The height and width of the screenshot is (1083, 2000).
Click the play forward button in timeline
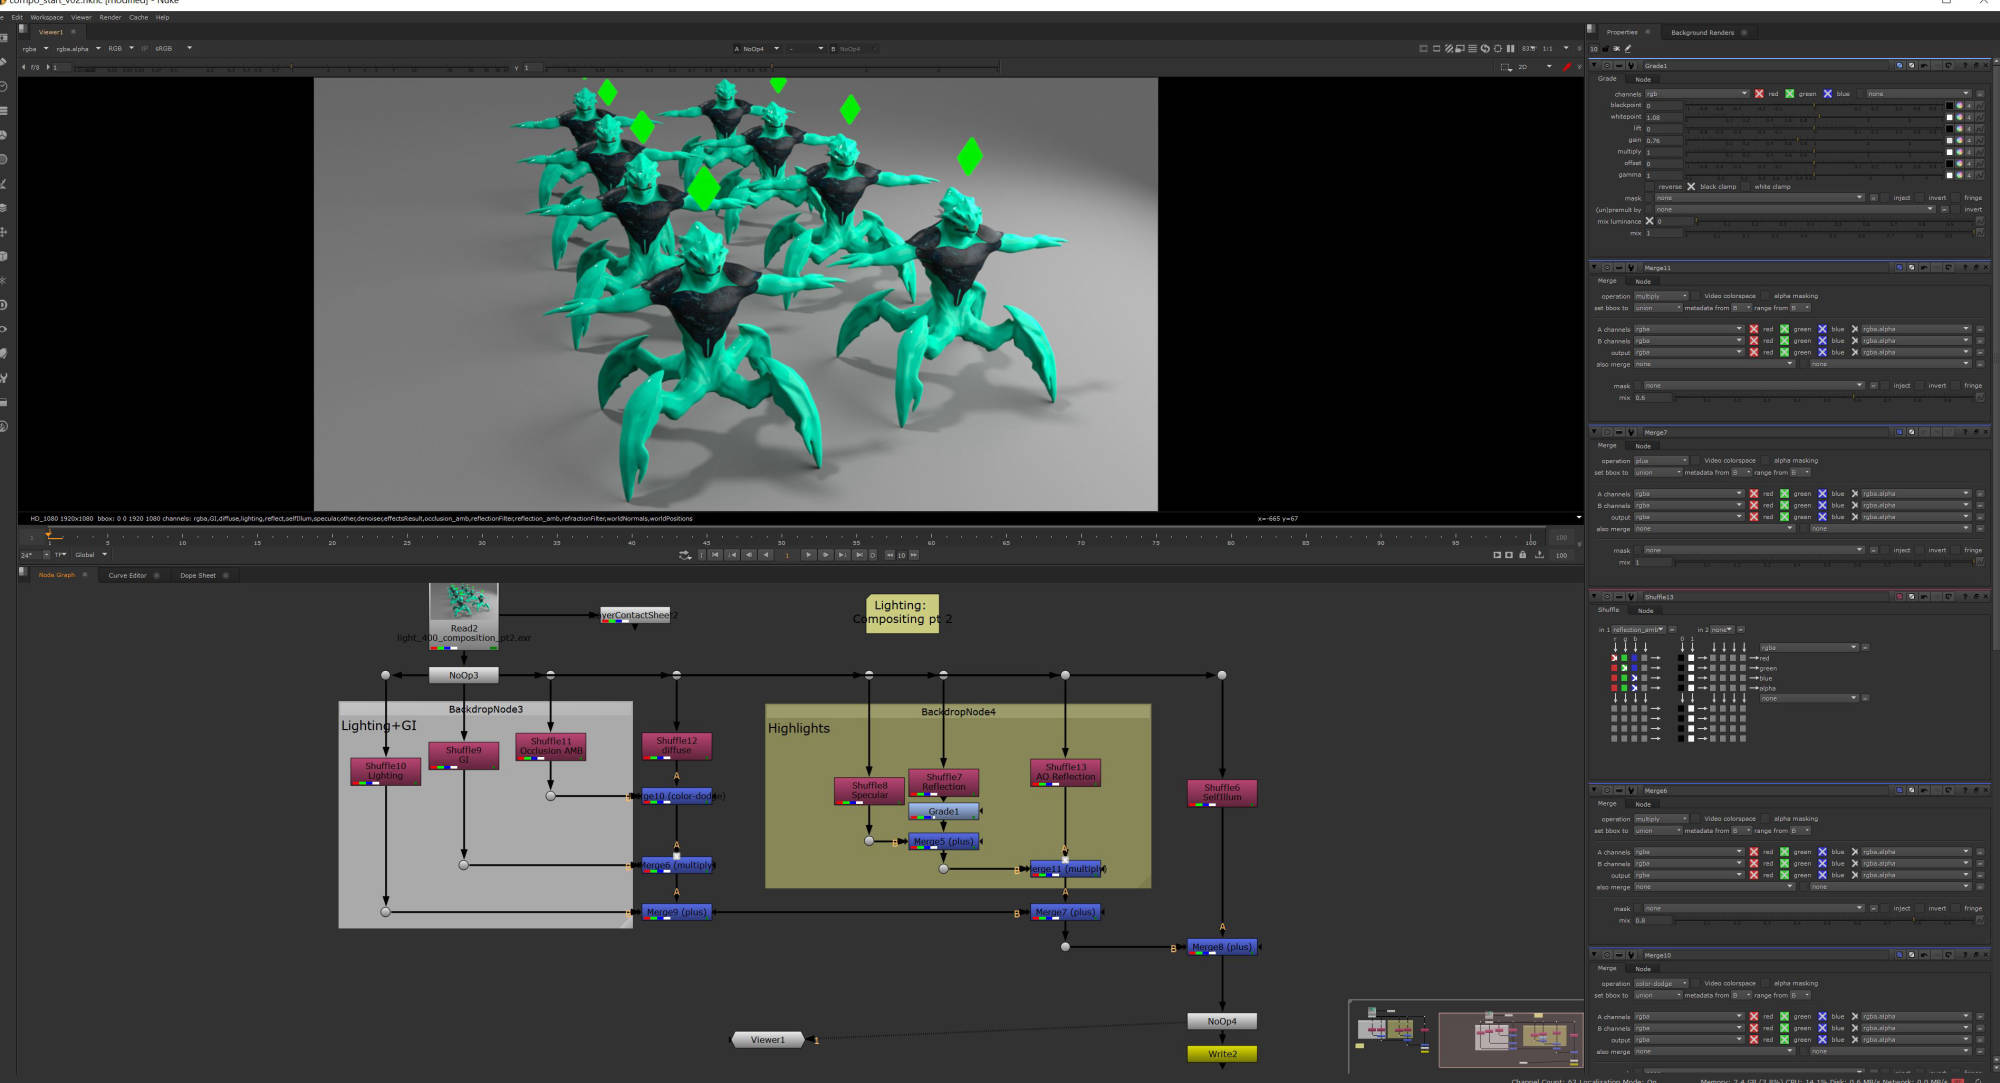(808, 555)
